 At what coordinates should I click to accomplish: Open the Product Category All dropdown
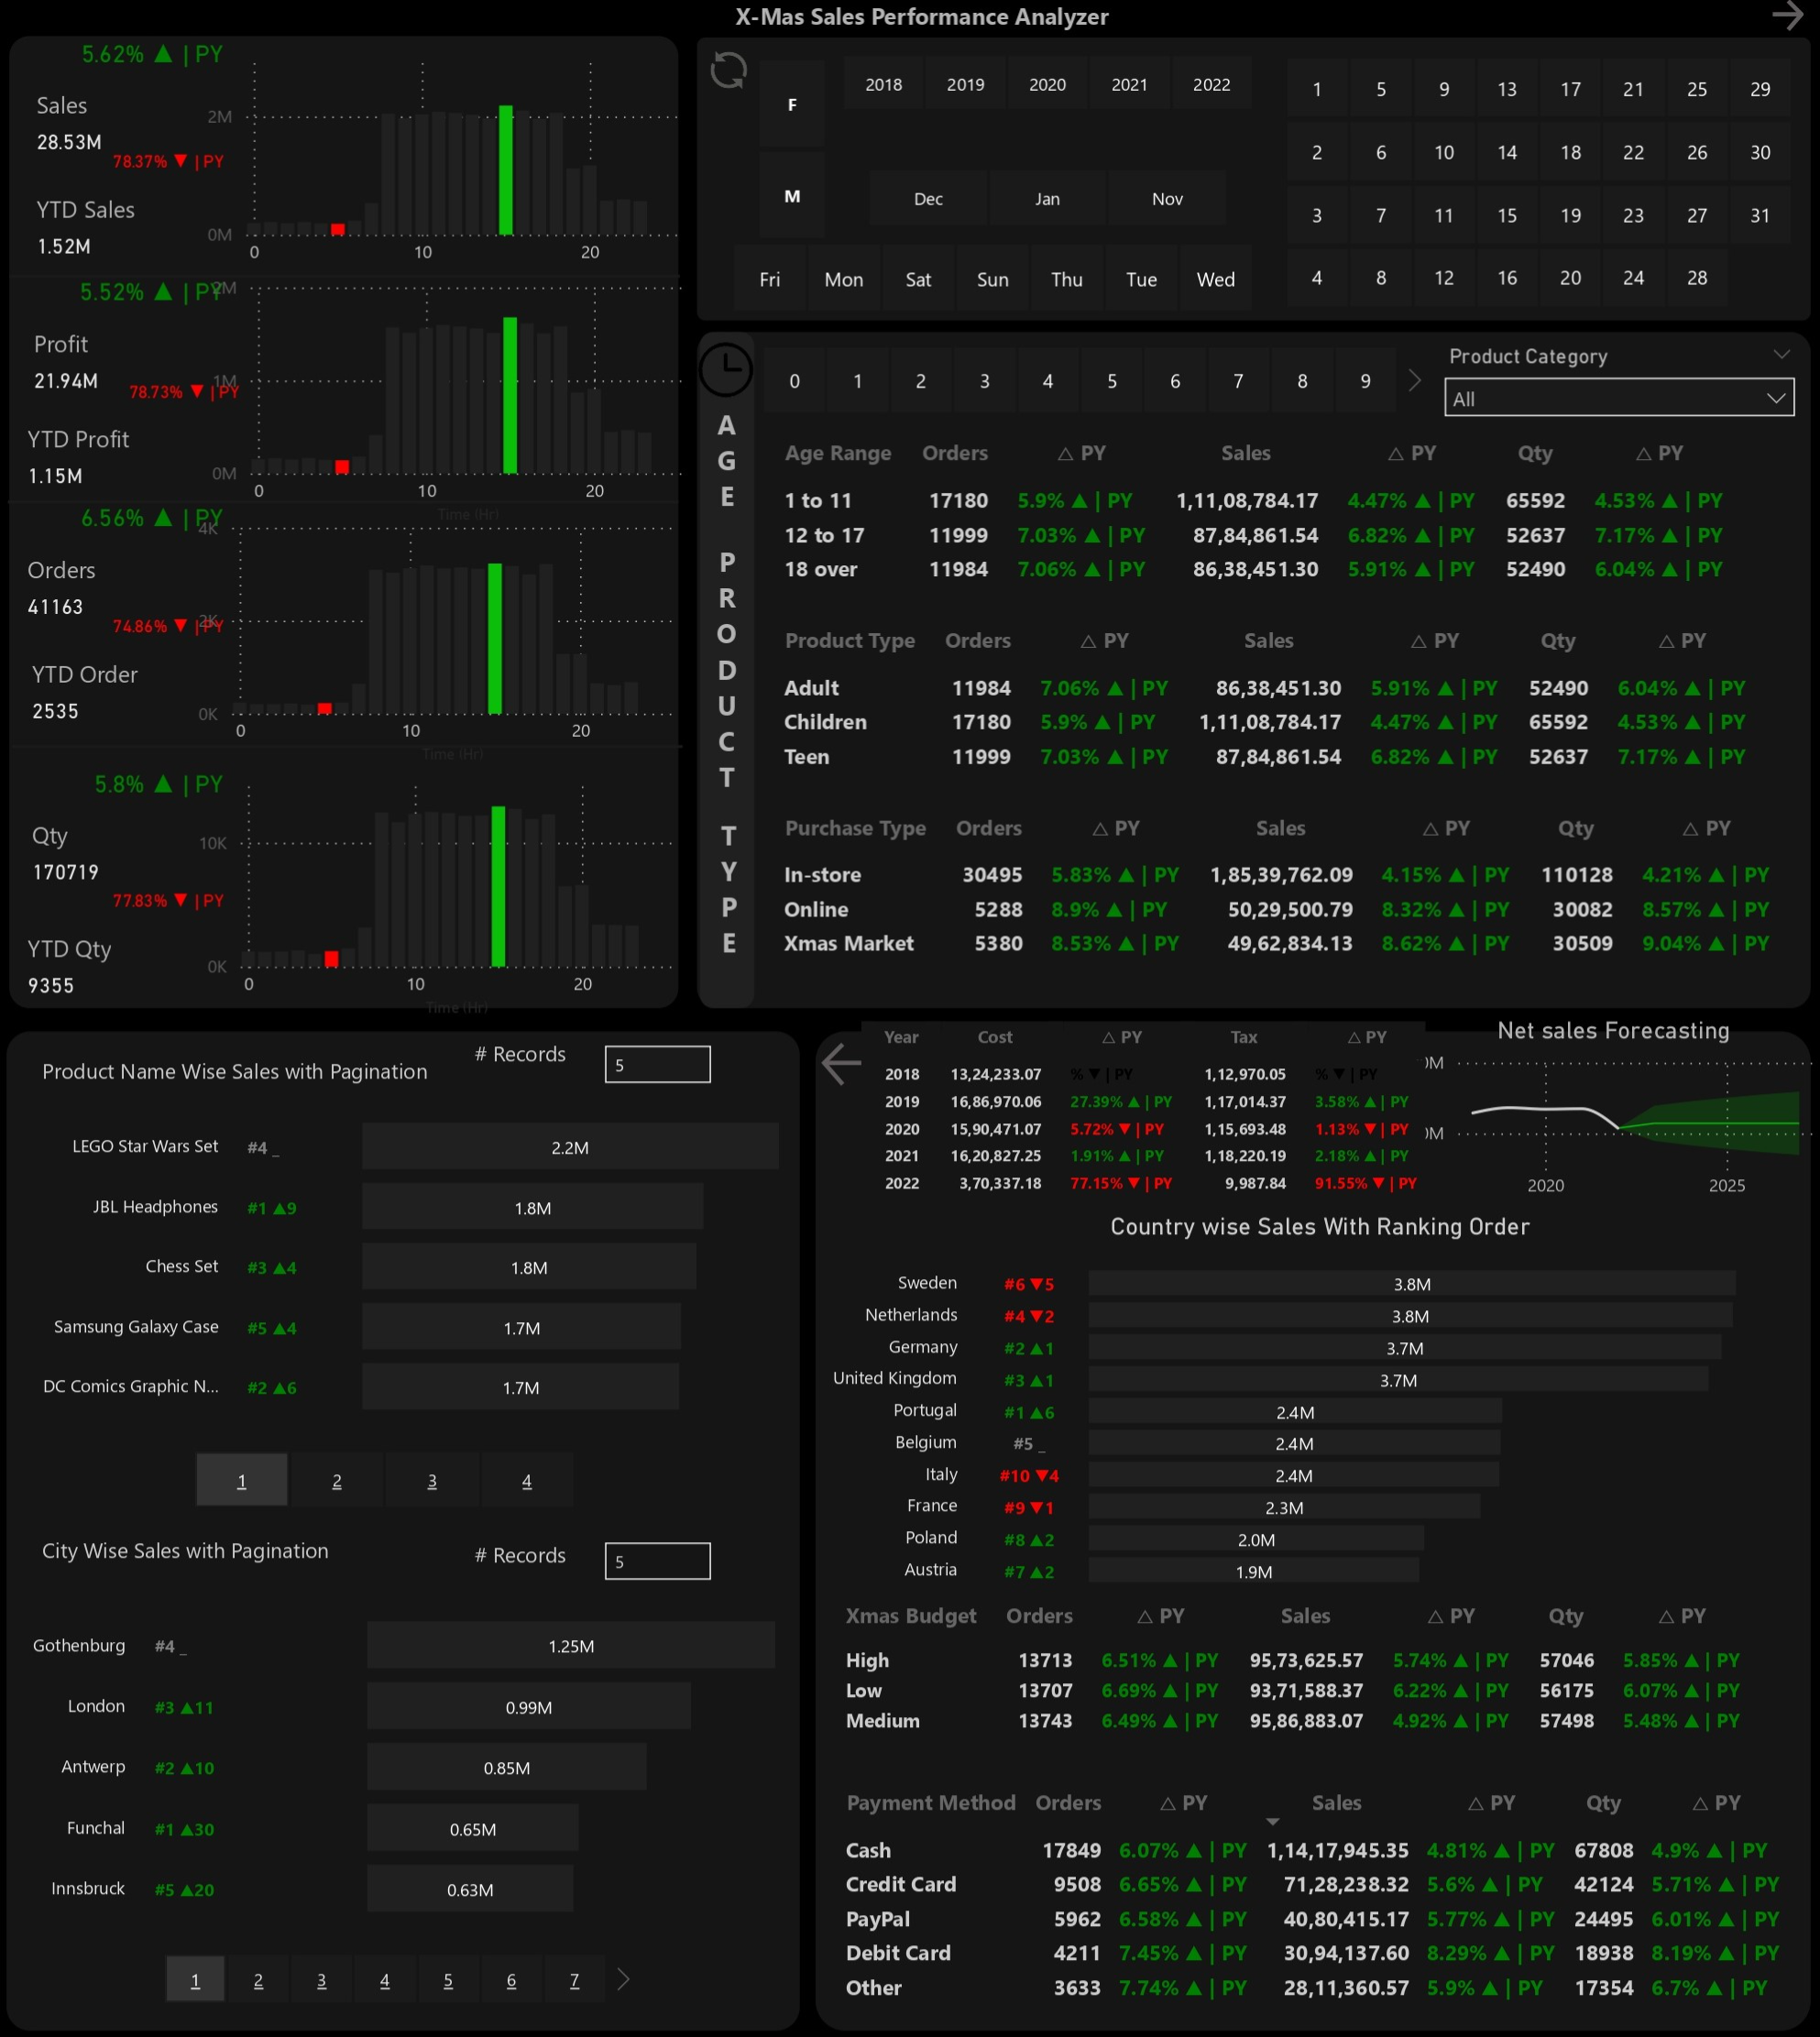[1619, 398]
